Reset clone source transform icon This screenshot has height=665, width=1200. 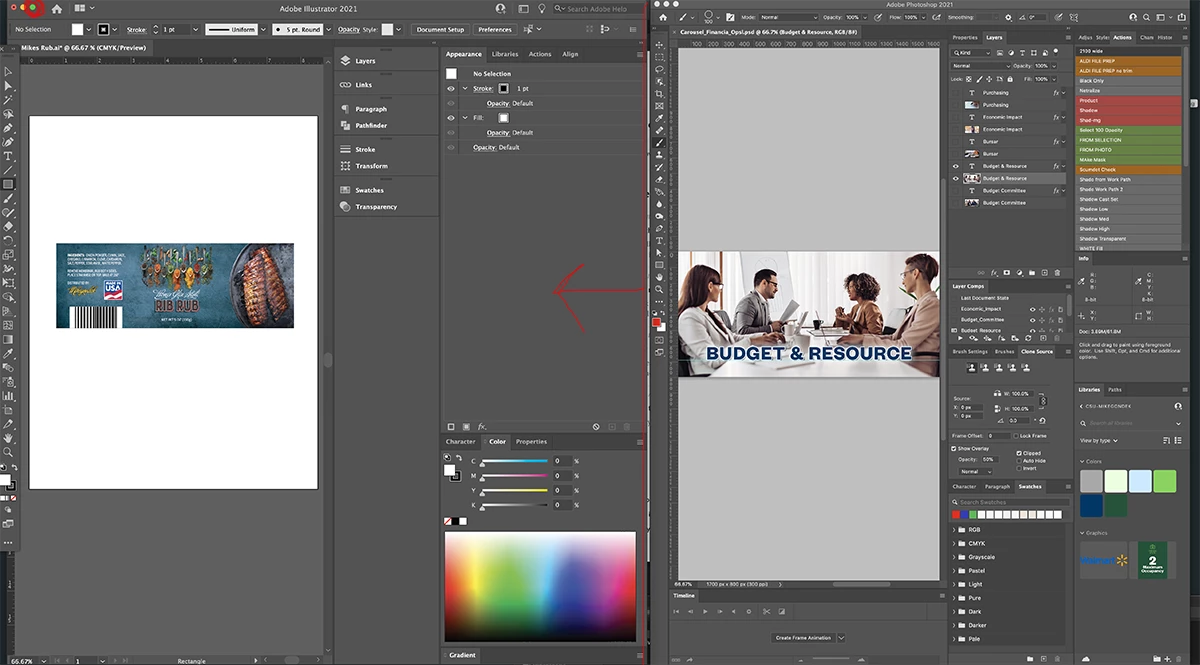click(x=1043, y=420)
